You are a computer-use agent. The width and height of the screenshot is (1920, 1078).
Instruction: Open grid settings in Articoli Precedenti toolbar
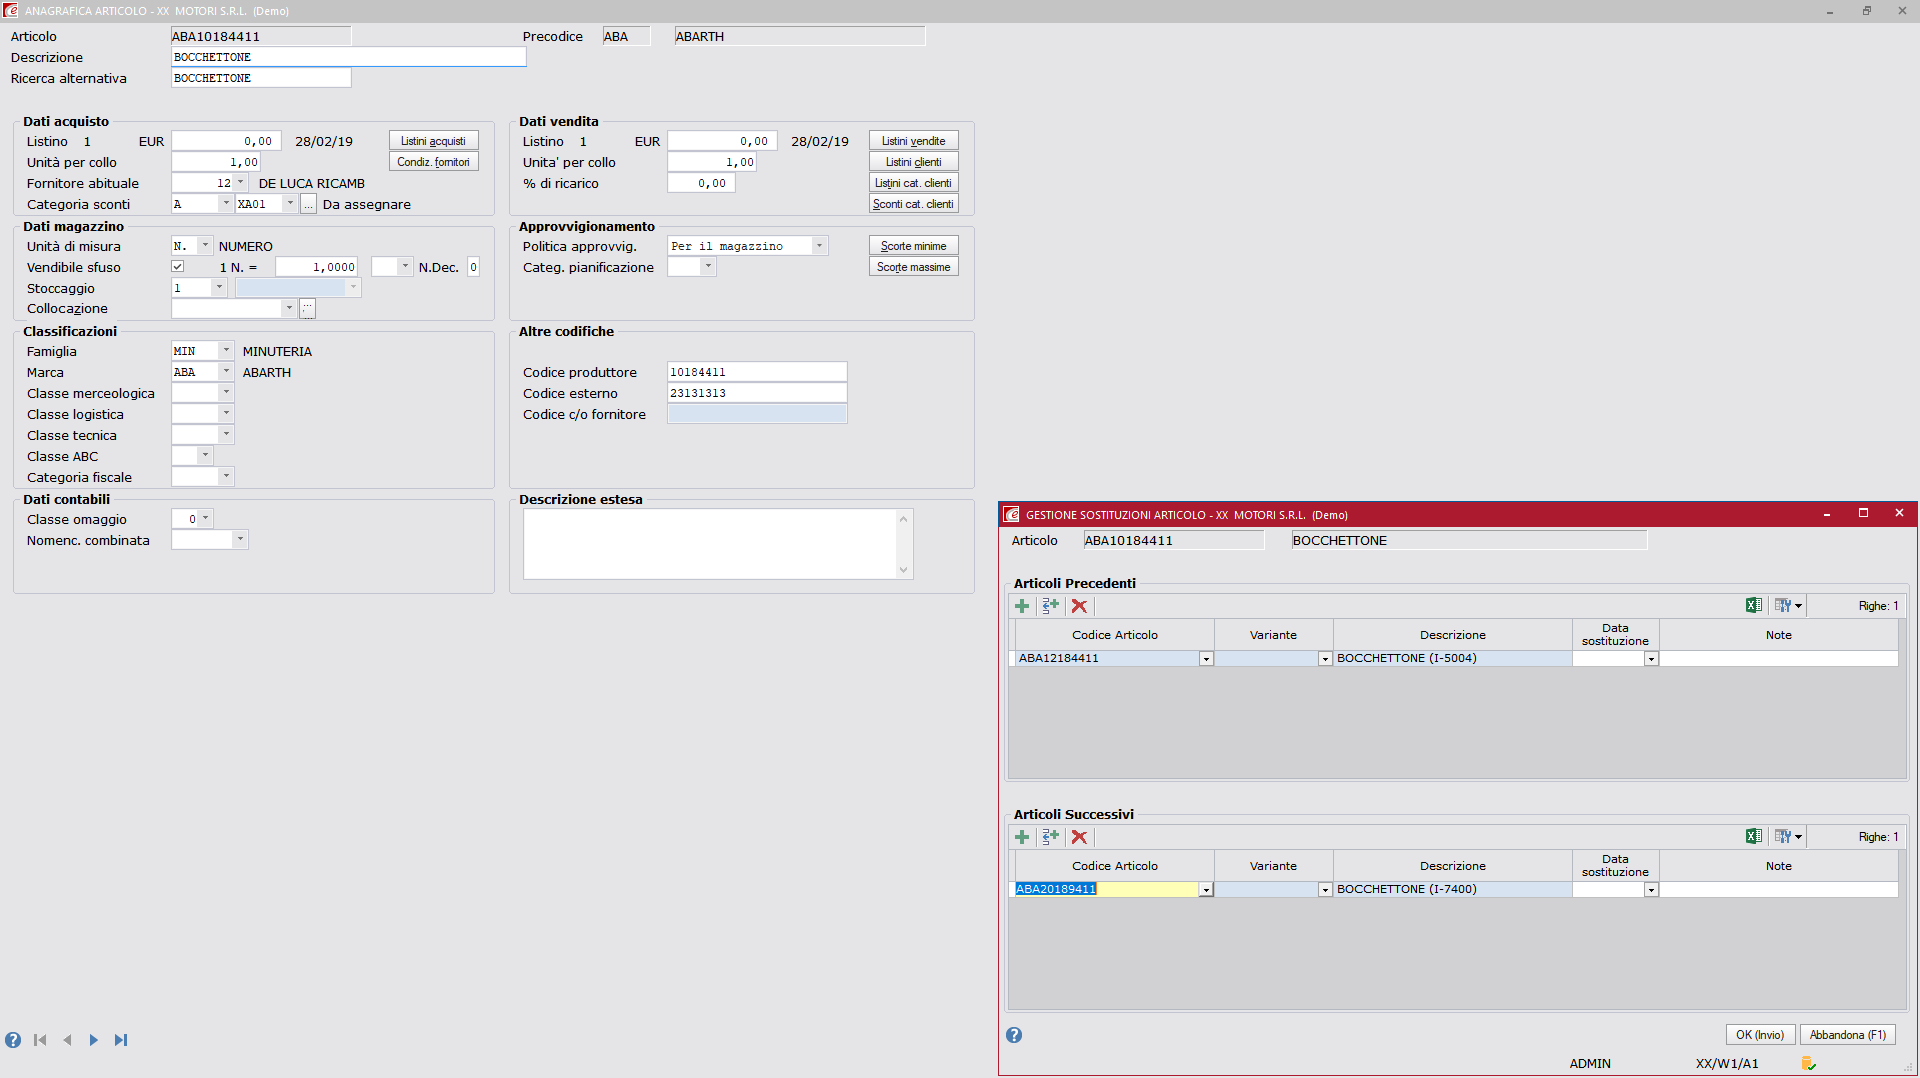pyautogui.click(x=1788, y=605)
